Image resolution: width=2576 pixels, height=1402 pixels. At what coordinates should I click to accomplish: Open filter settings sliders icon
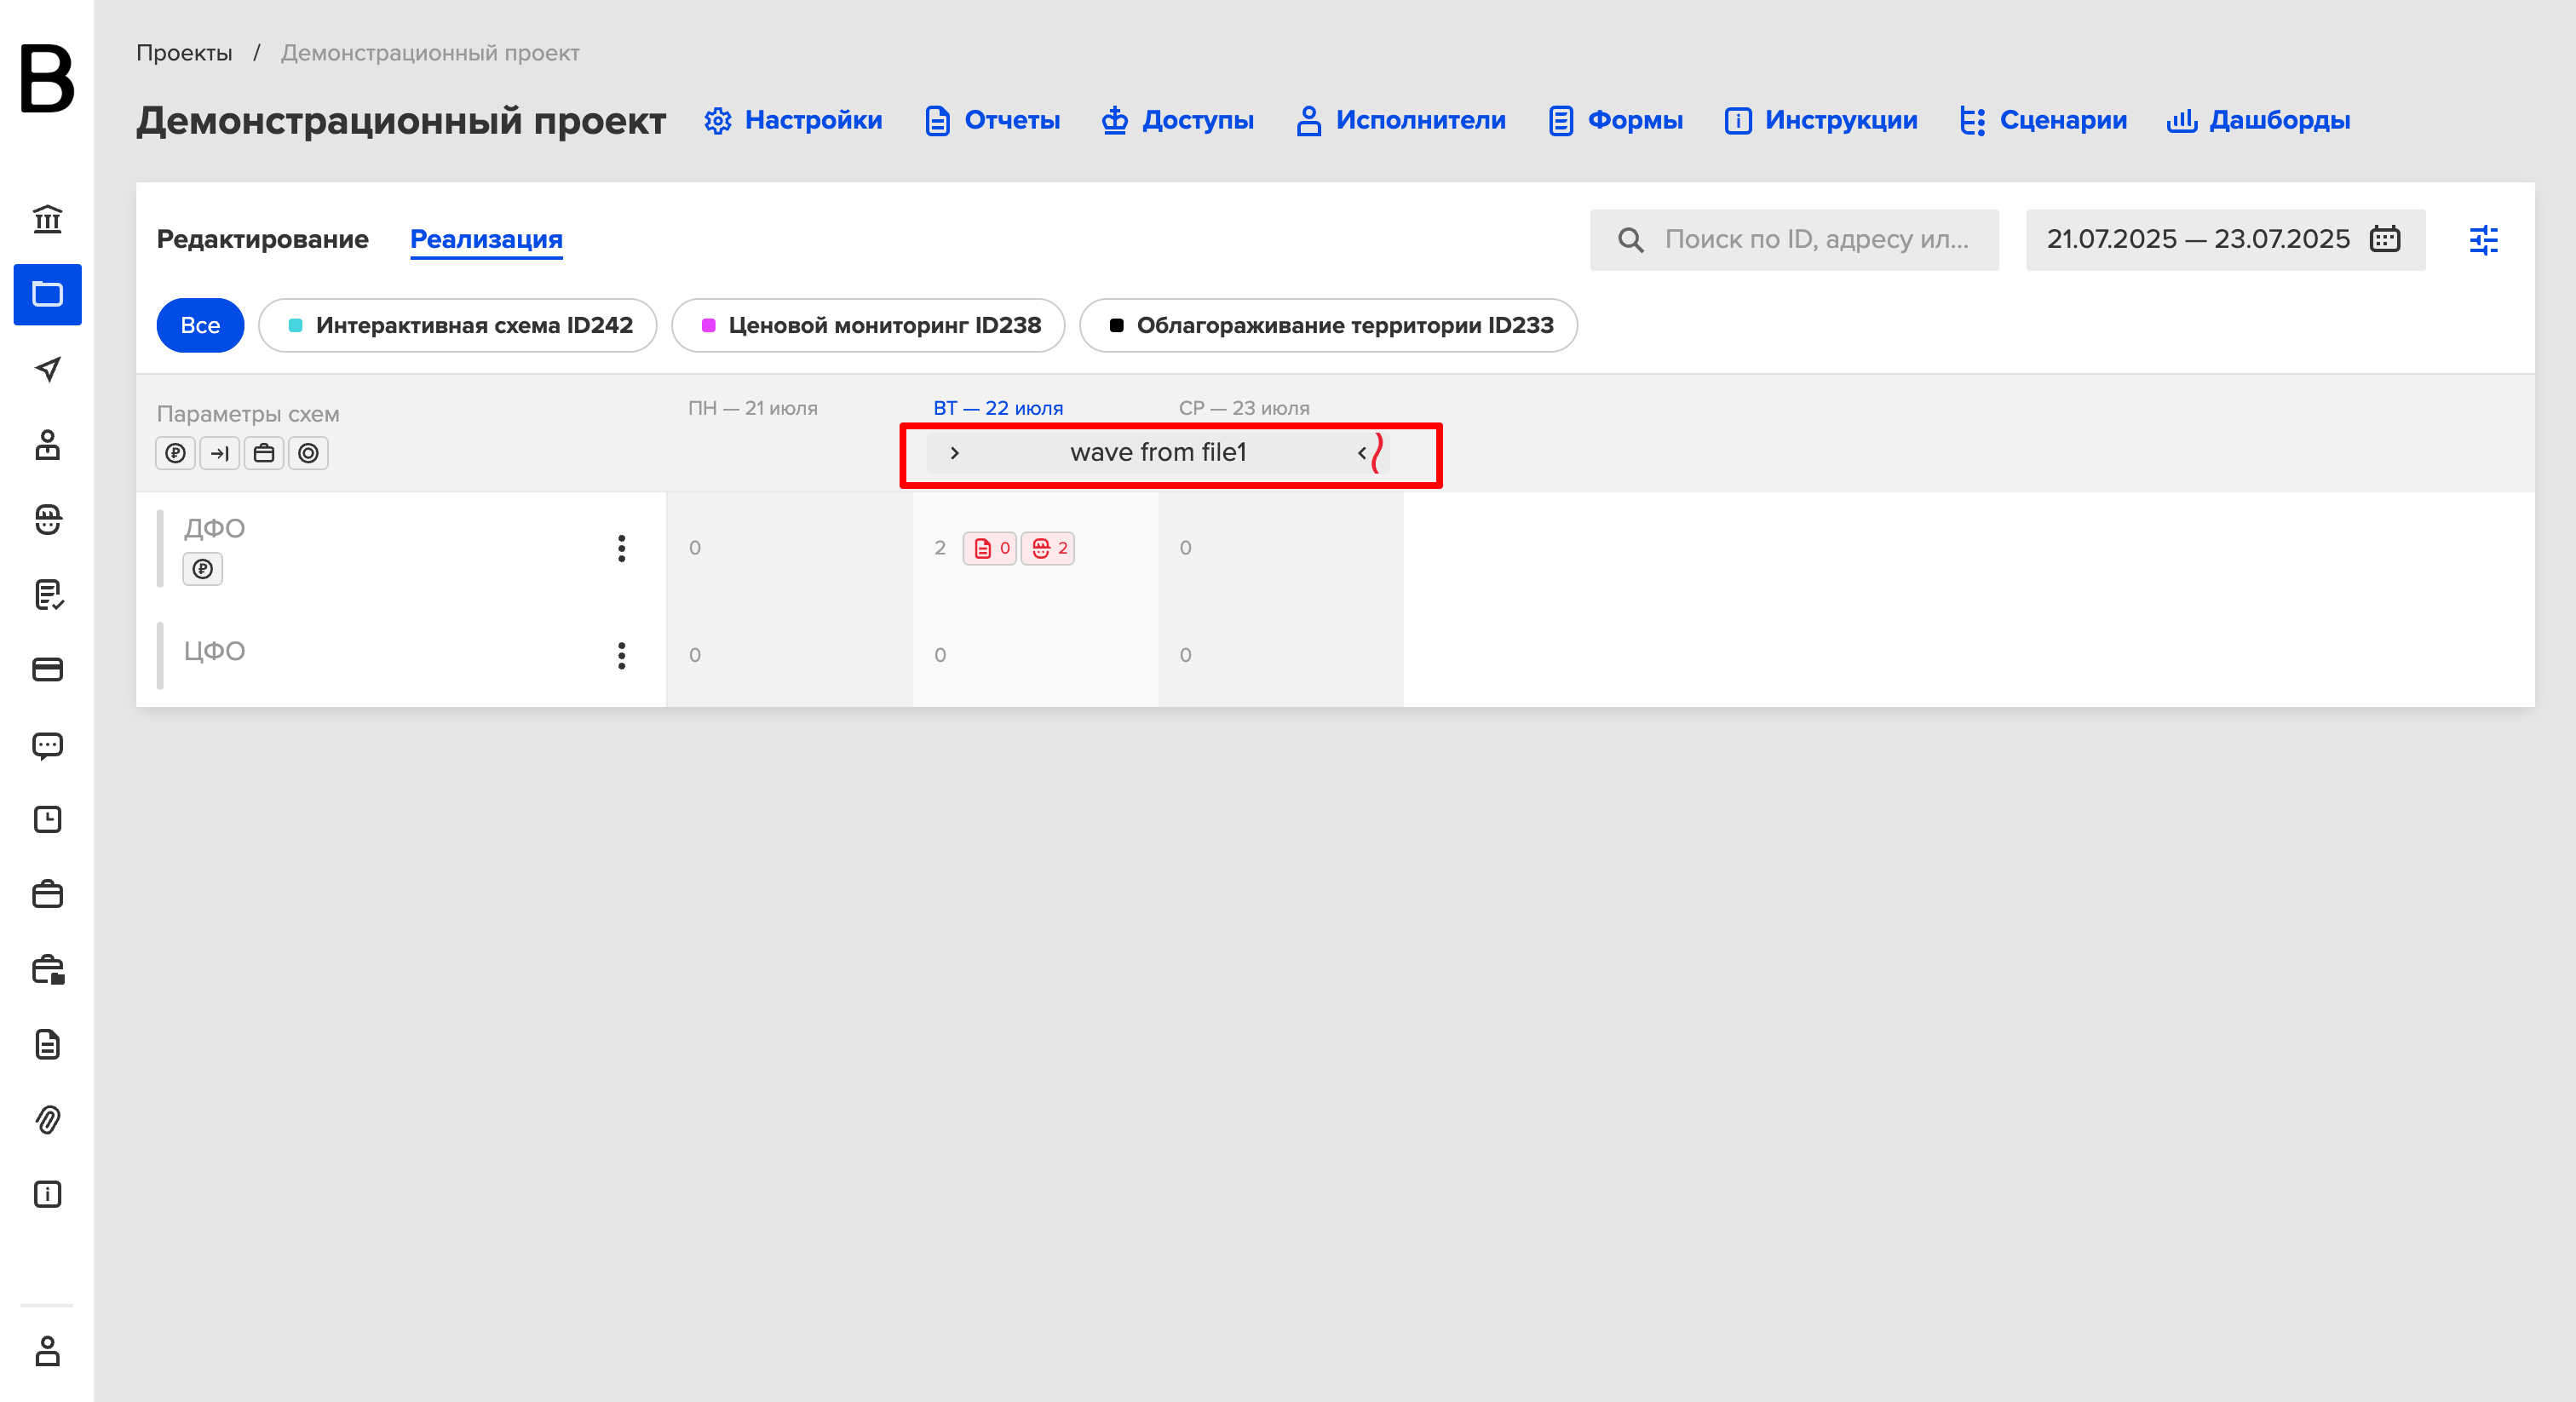click(x=2483, y=240)
